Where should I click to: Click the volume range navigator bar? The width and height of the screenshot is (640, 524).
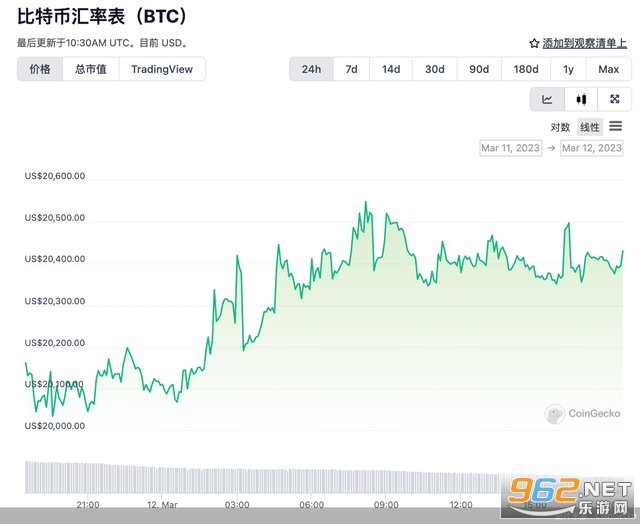pyautogui.click(x=324, y=477)
